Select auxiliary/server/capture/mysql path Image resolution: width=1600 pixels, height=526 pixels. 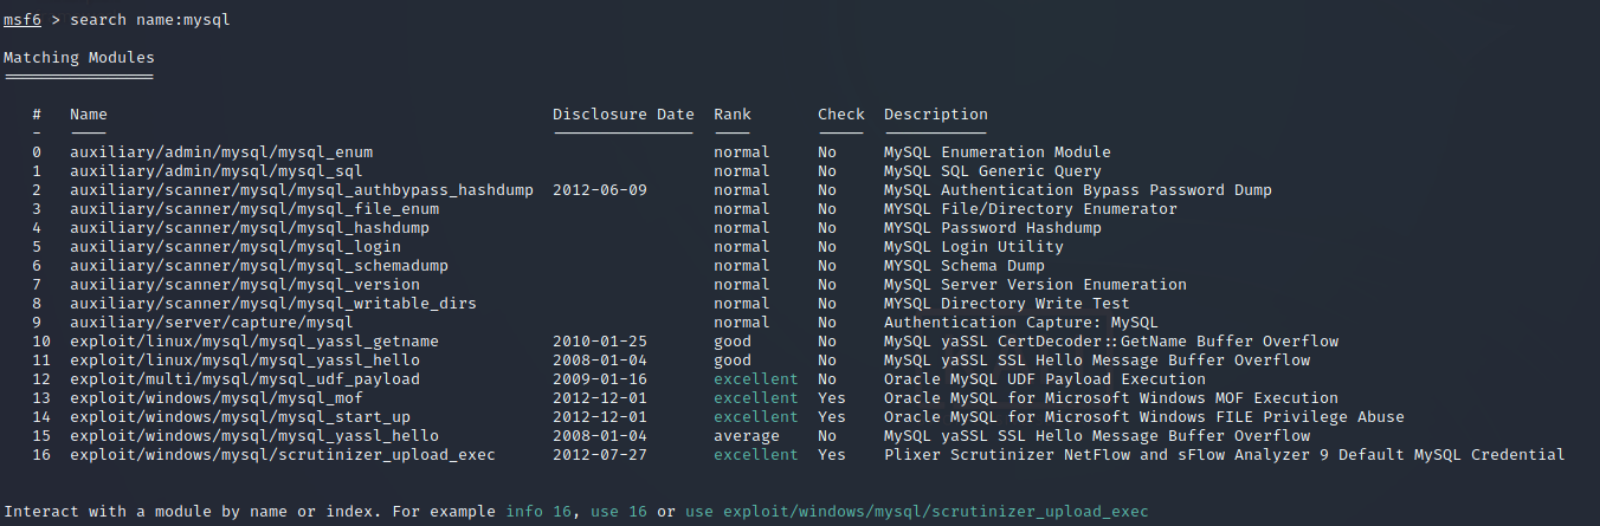(211, 324)
